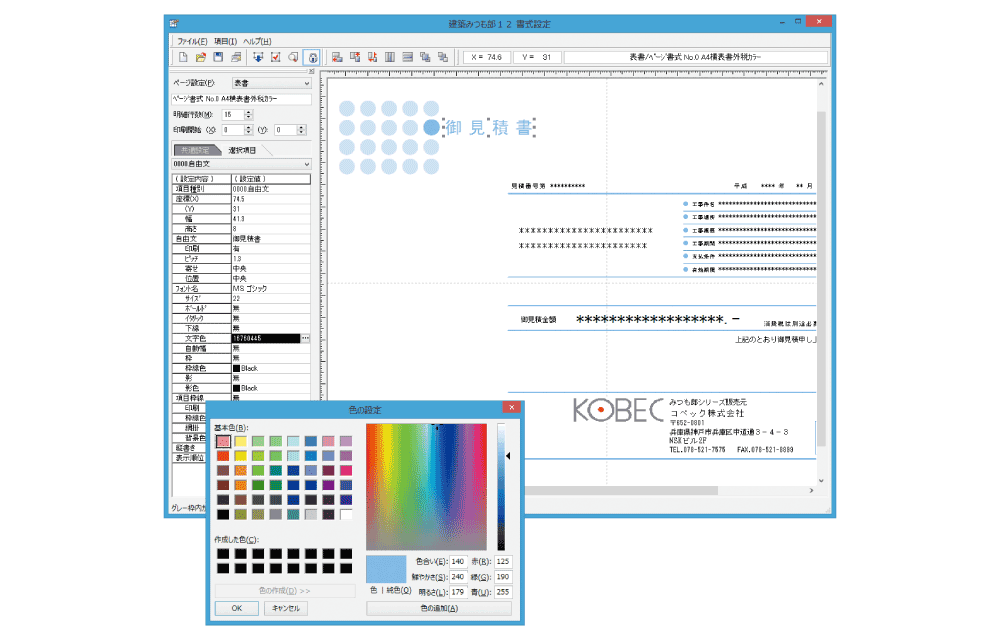Viewport: 1000px width, 640px height.
Task: Click the 色の追加(A) button
Action: click(439, 608)
